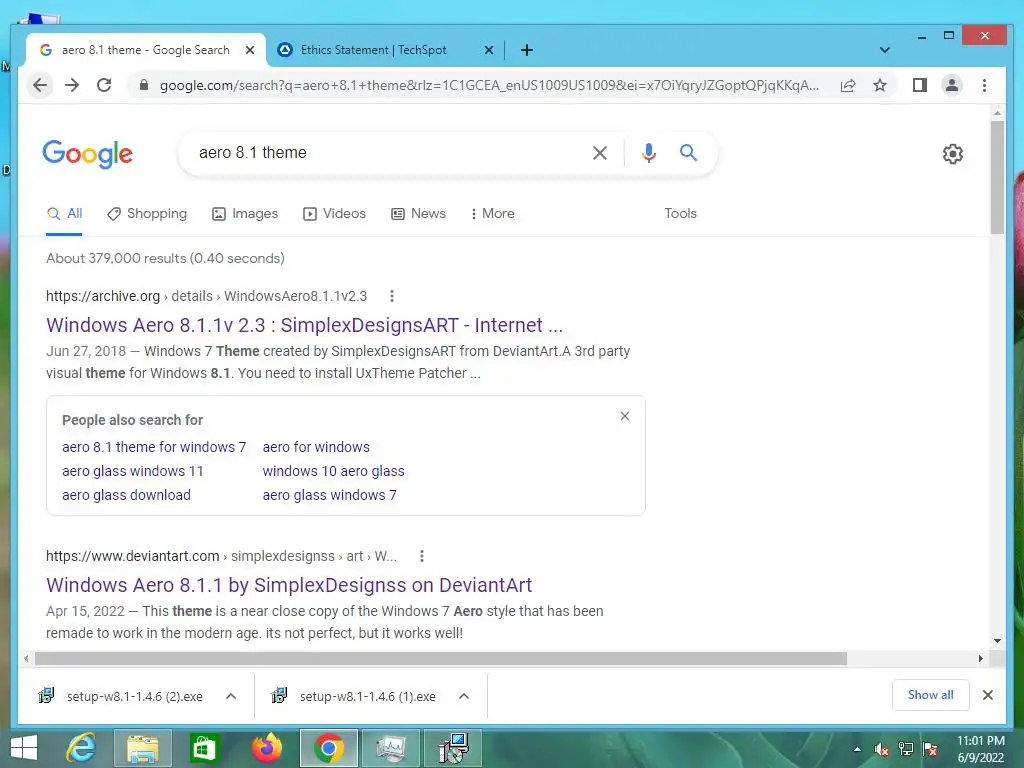Reload the Google search page
Screen dimensions: 1024x768
[104, 86]
